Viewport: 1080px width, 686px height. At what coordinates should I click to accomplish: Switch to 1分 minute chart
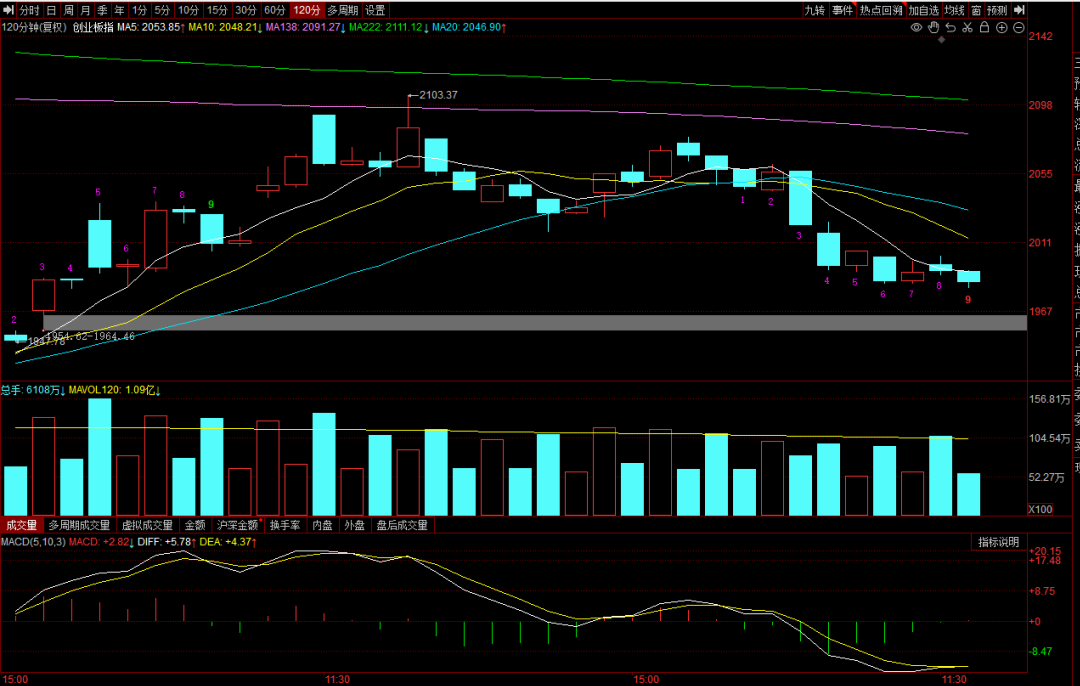(x=140, y=10)
